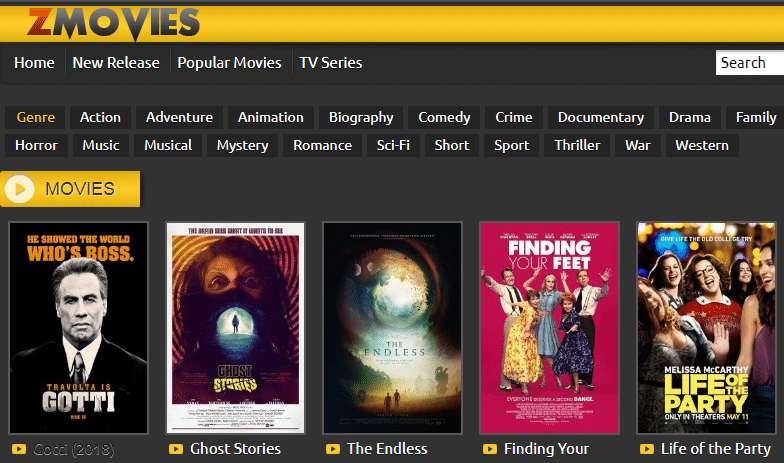The width and height of the screenshot is (784, 463).
Task: Open the Ghost Stories poster thumbnail
Action: coord(235,327)
